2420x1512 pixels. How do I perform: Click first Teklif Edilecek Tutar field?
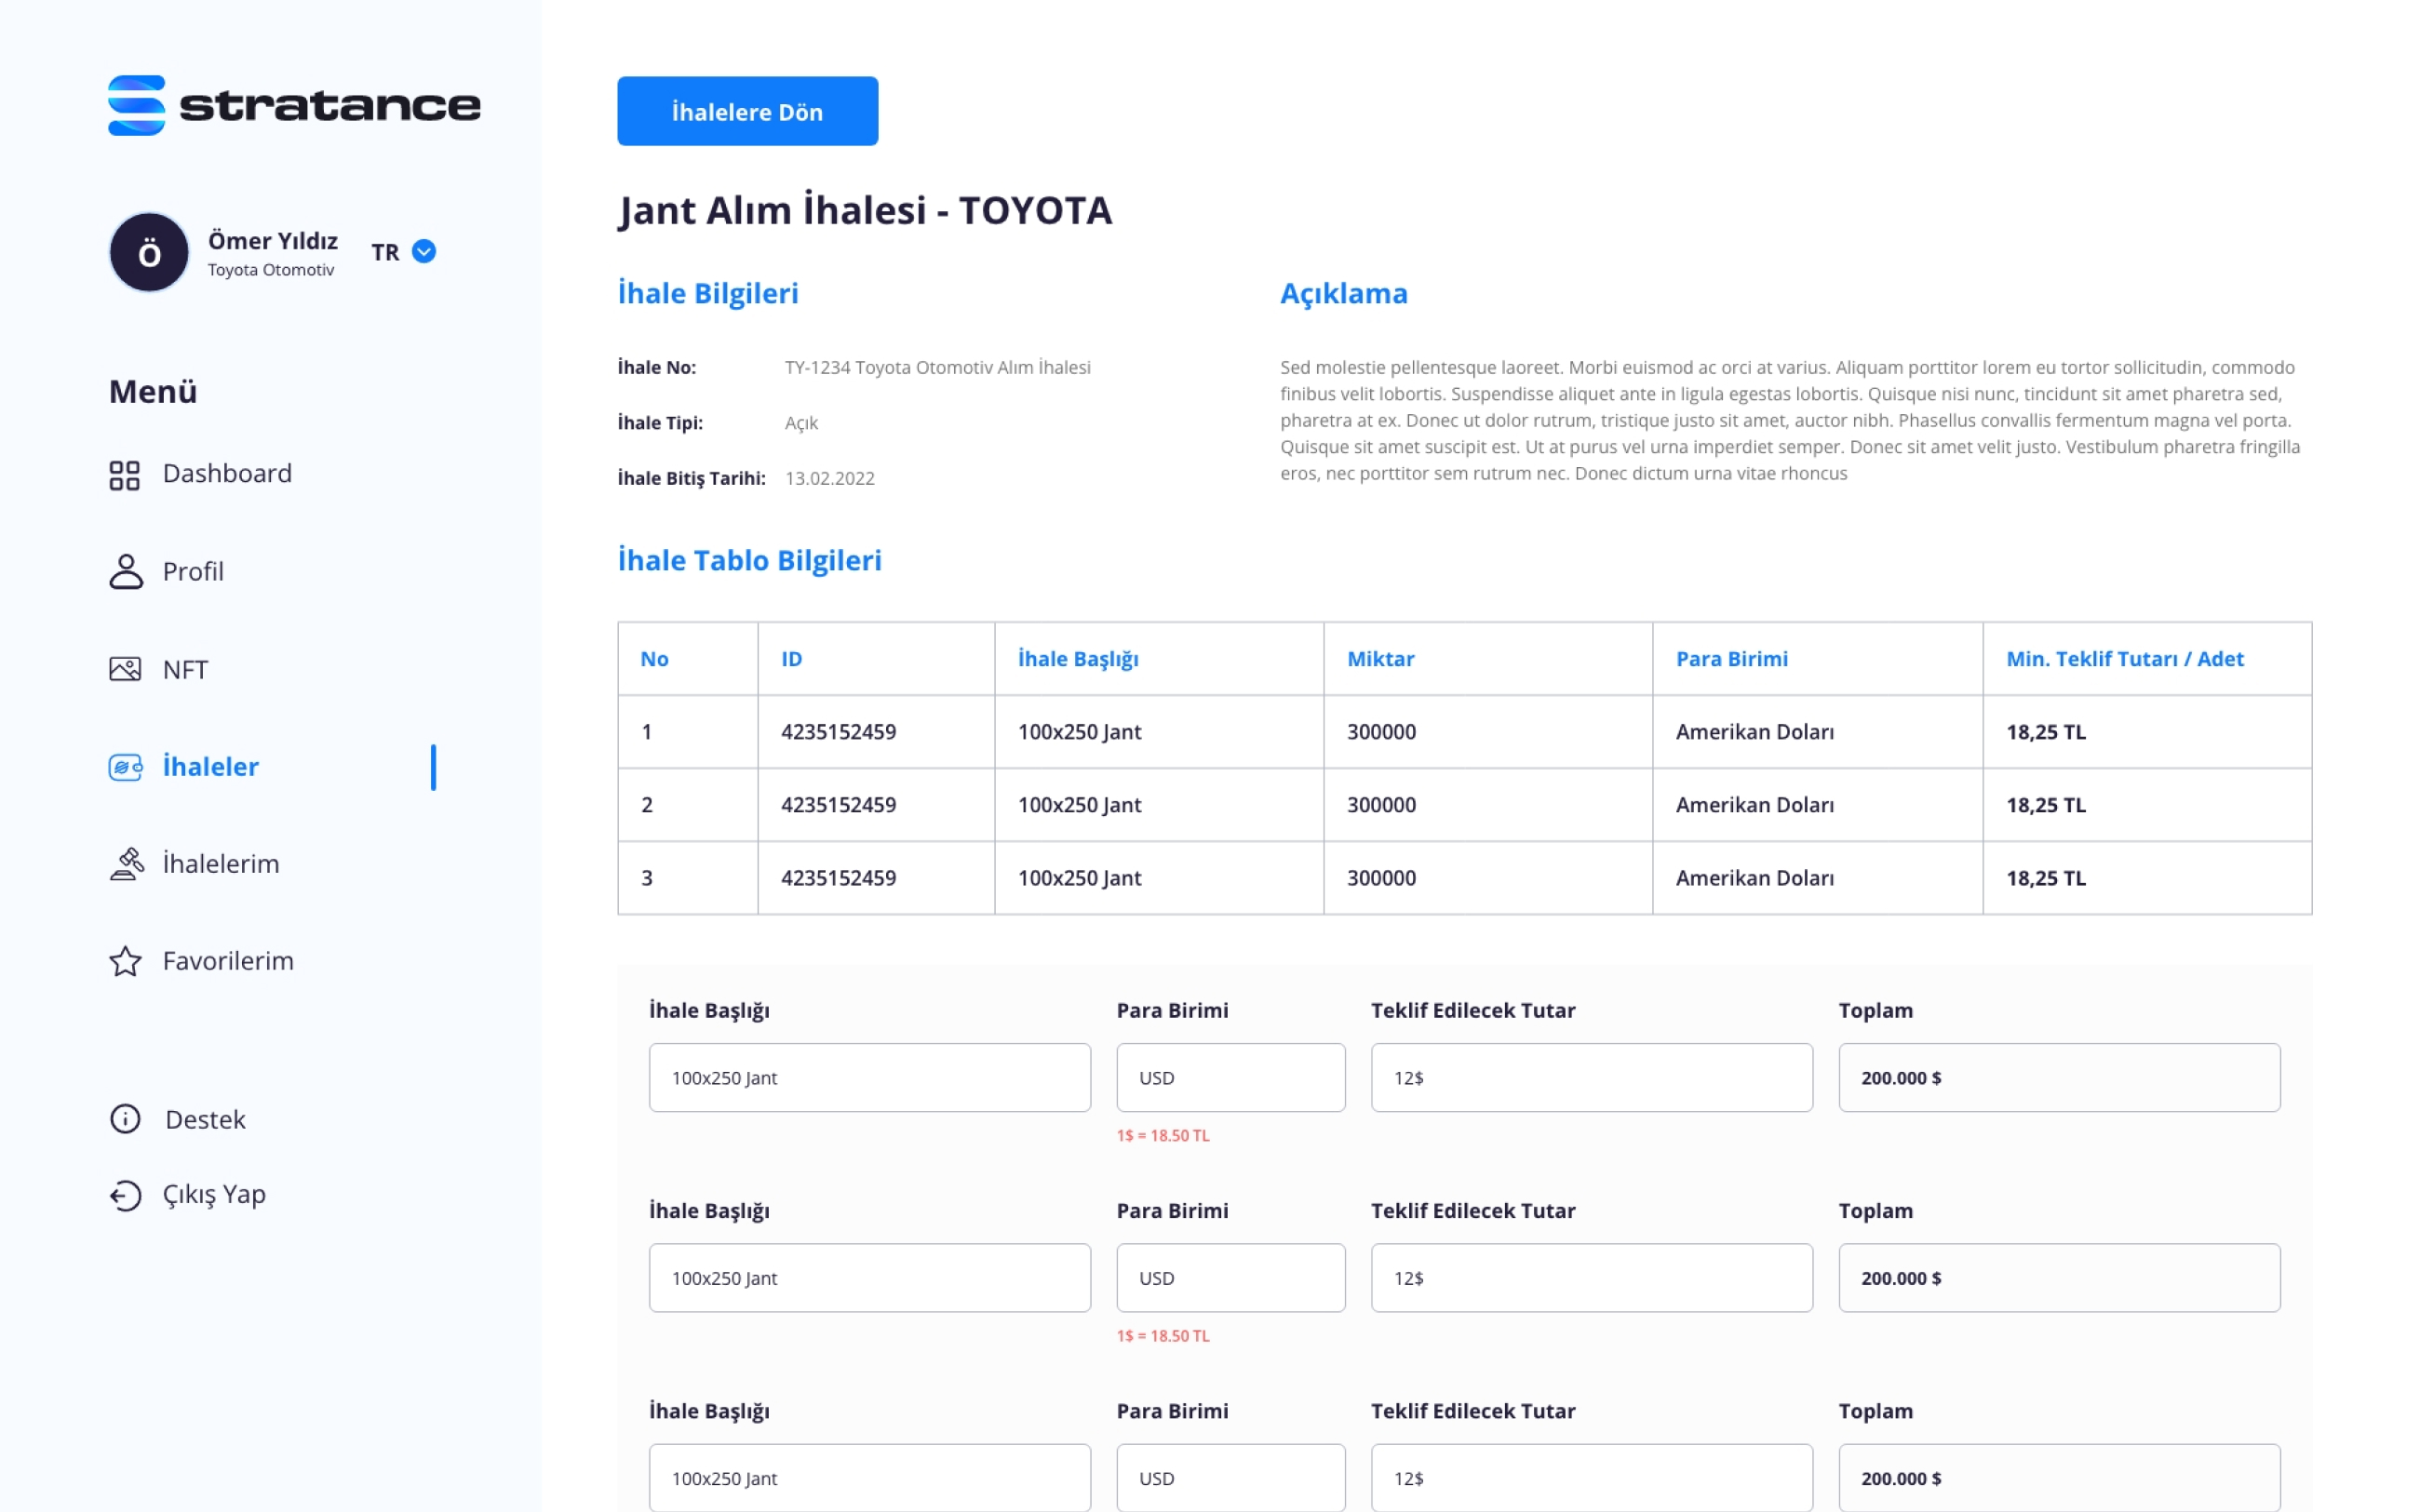[x=1591, y=1078]
